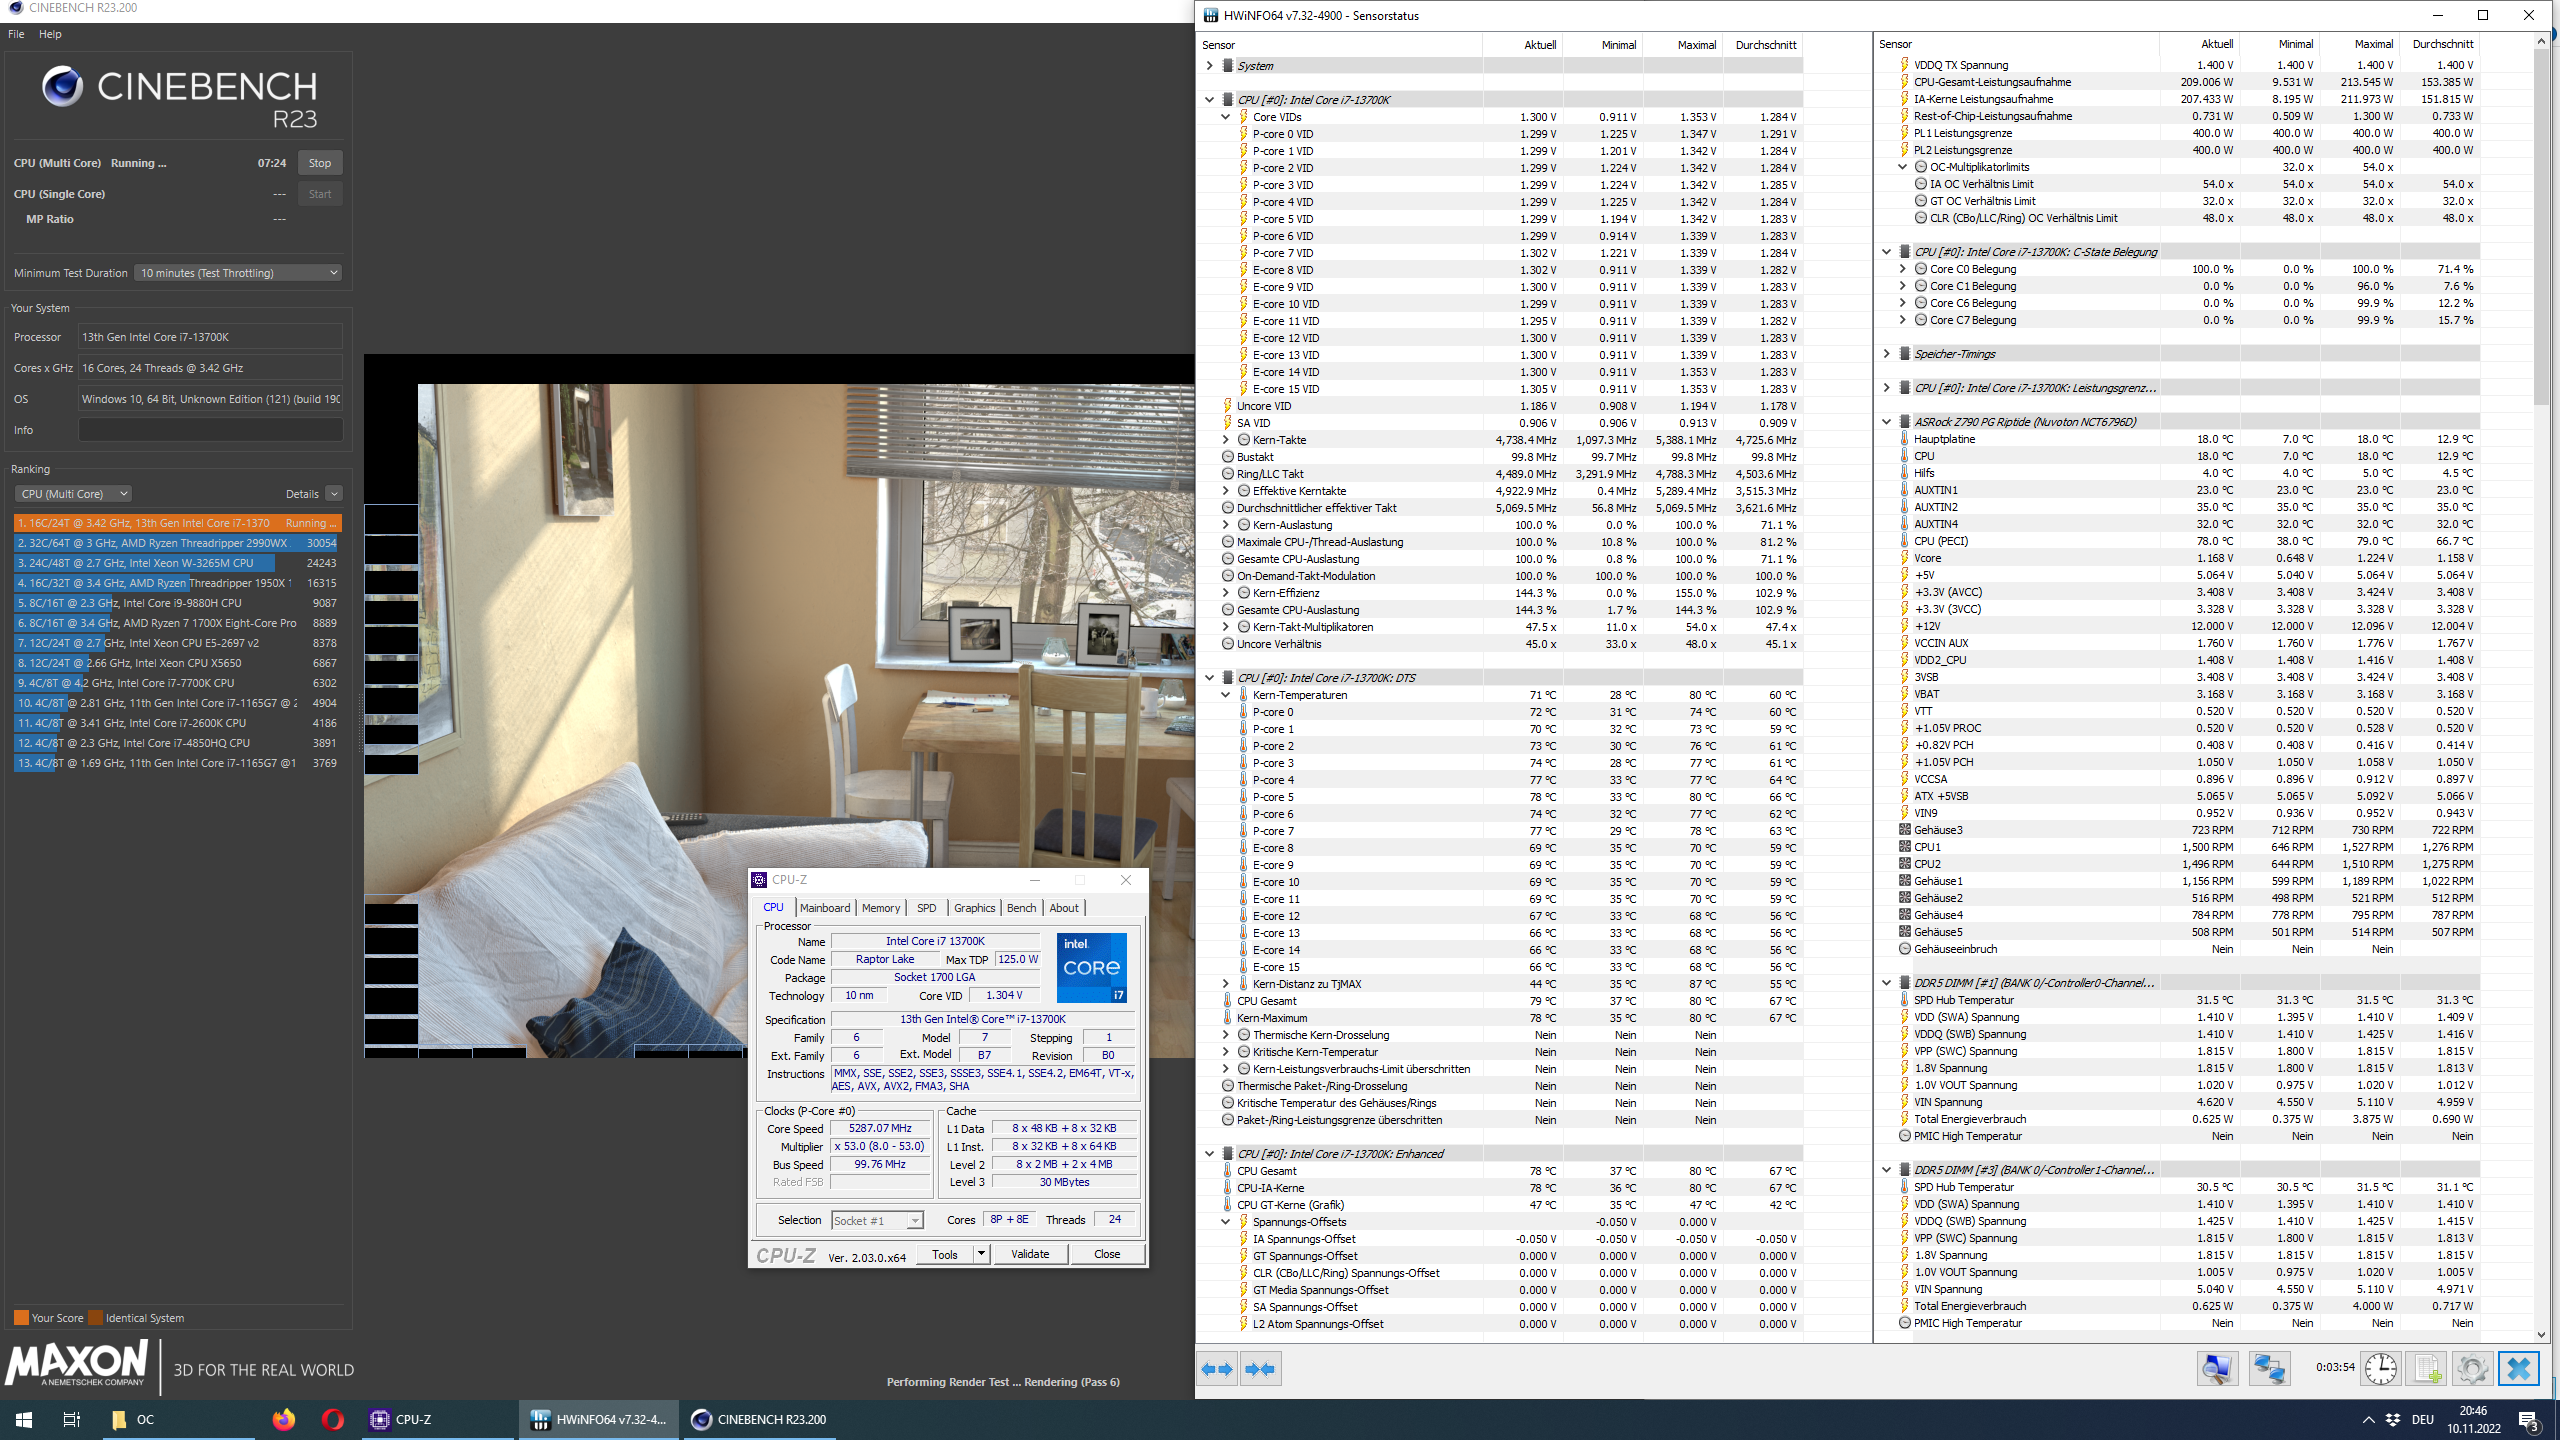
Task: Click Opera icon in taskbar
Action: (333, 1419)
